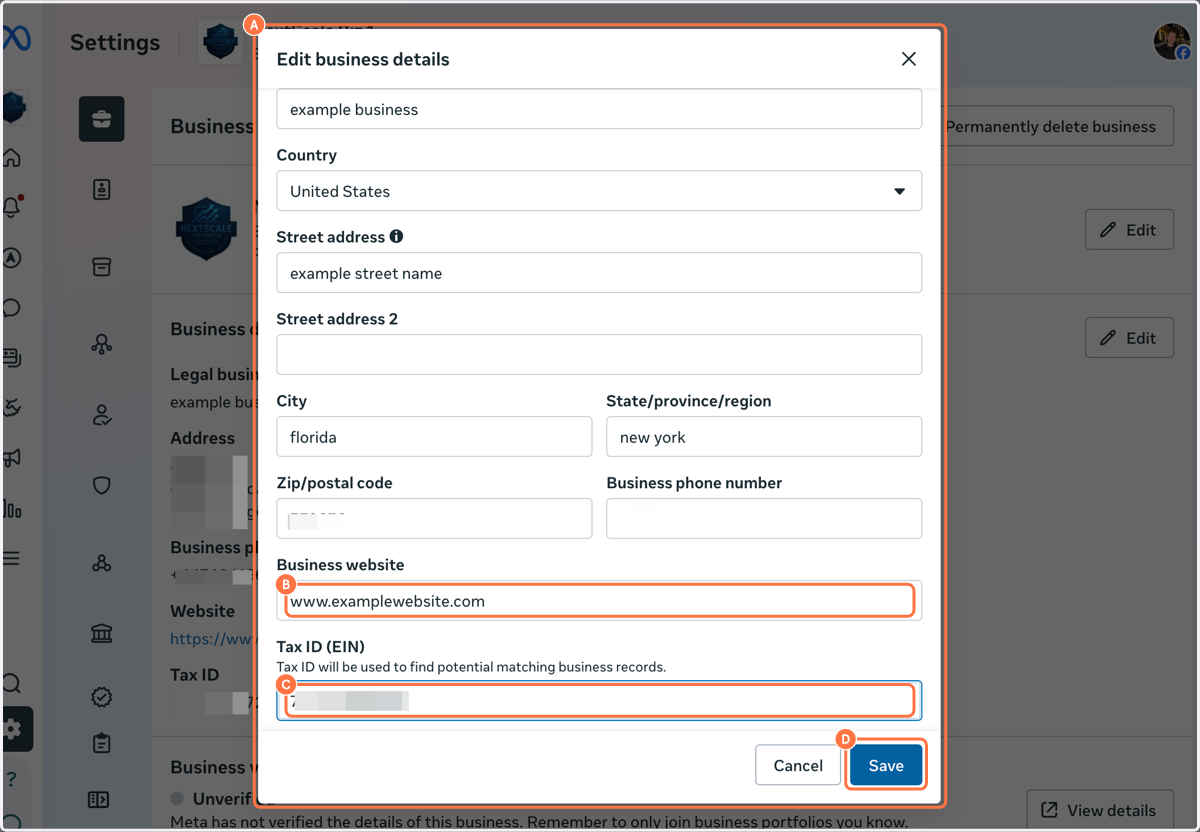Click the Meta logo icon
Image resolution: width=1200 pixels, height=832 pixels.
(16, 39)
